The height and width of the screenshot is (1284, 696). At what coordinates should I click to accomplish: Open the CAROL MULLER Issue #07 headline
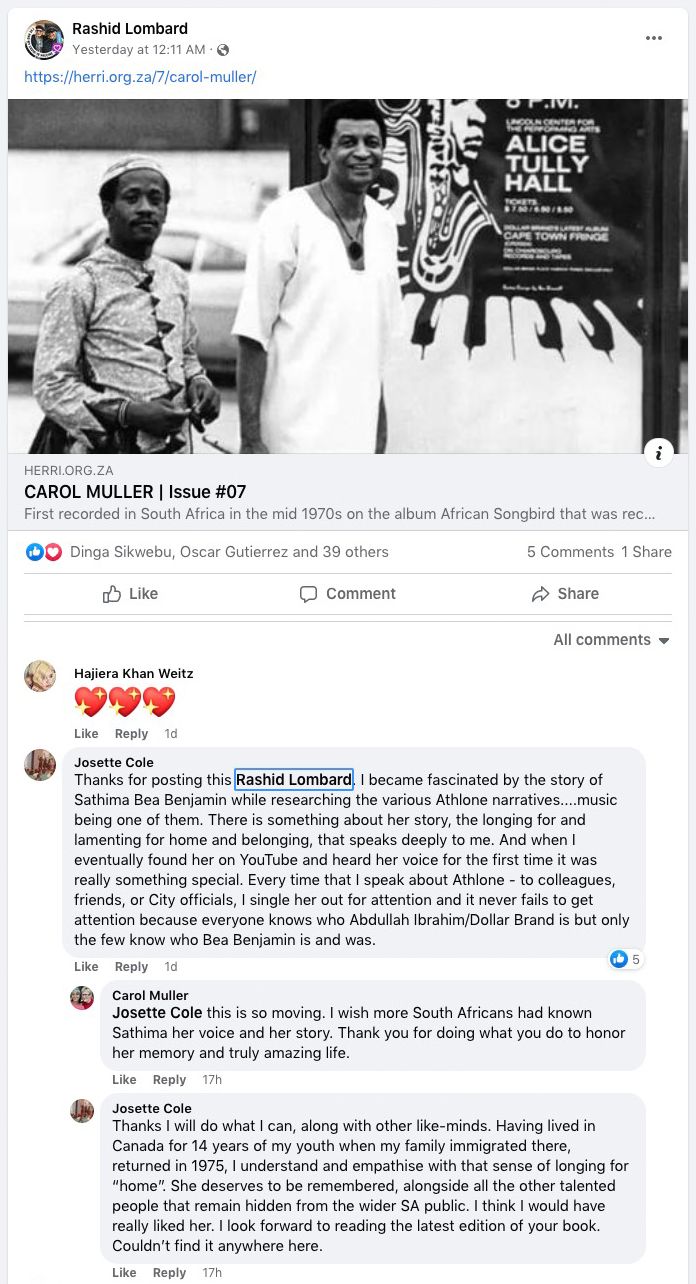[x=135, y=492]
